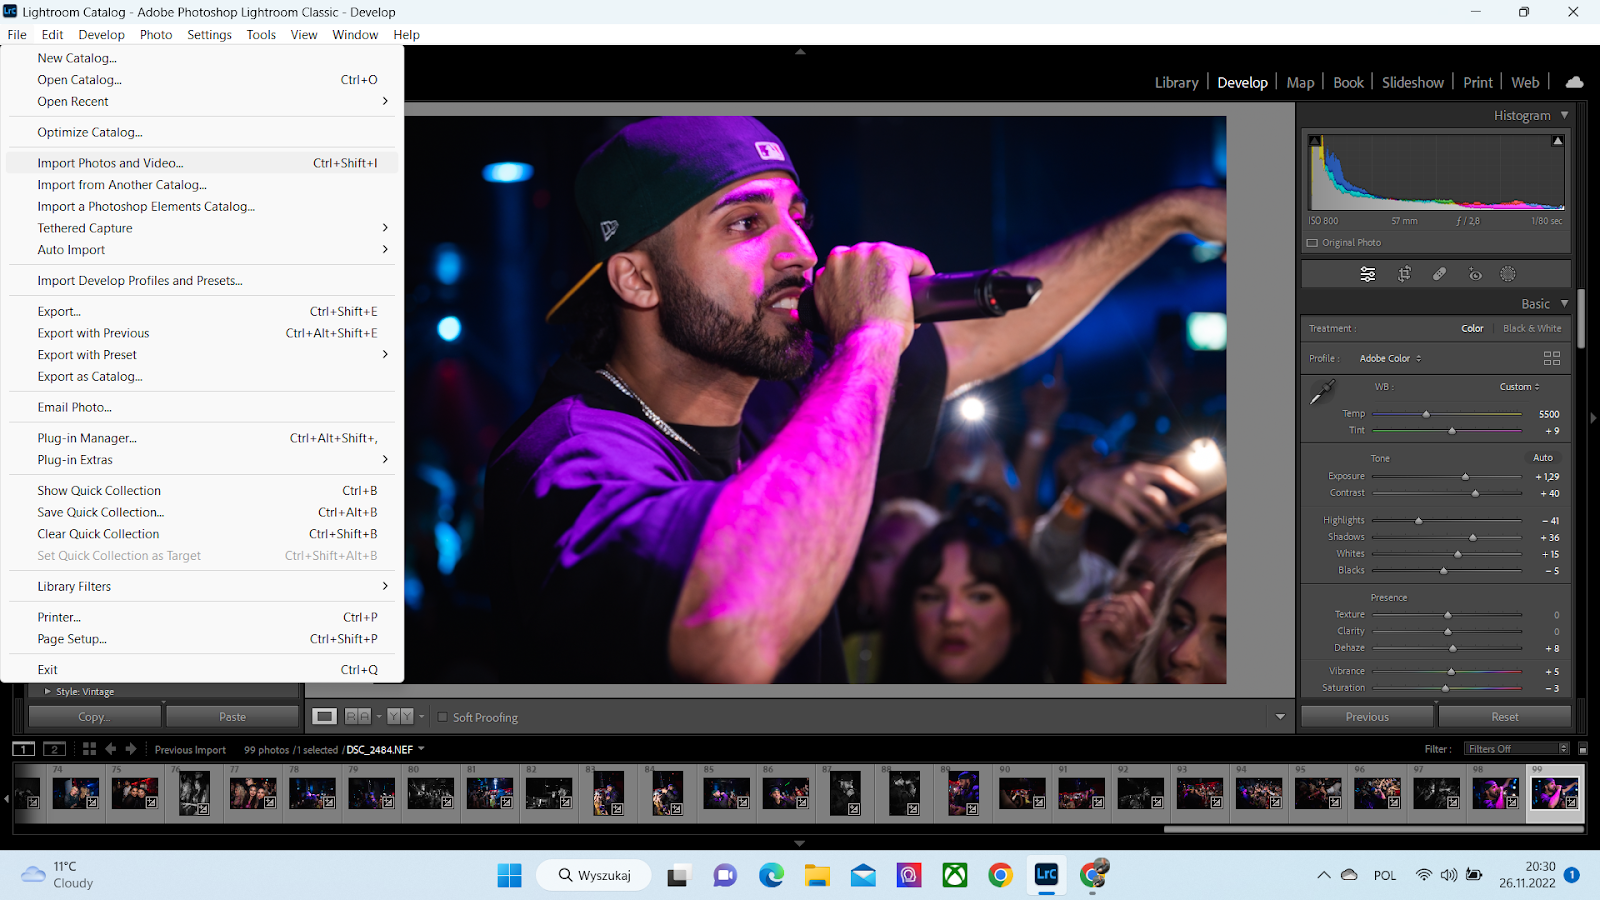Select the Crop overlay tool
The height and width of the screenshot is (900, 1600).
1404,274
